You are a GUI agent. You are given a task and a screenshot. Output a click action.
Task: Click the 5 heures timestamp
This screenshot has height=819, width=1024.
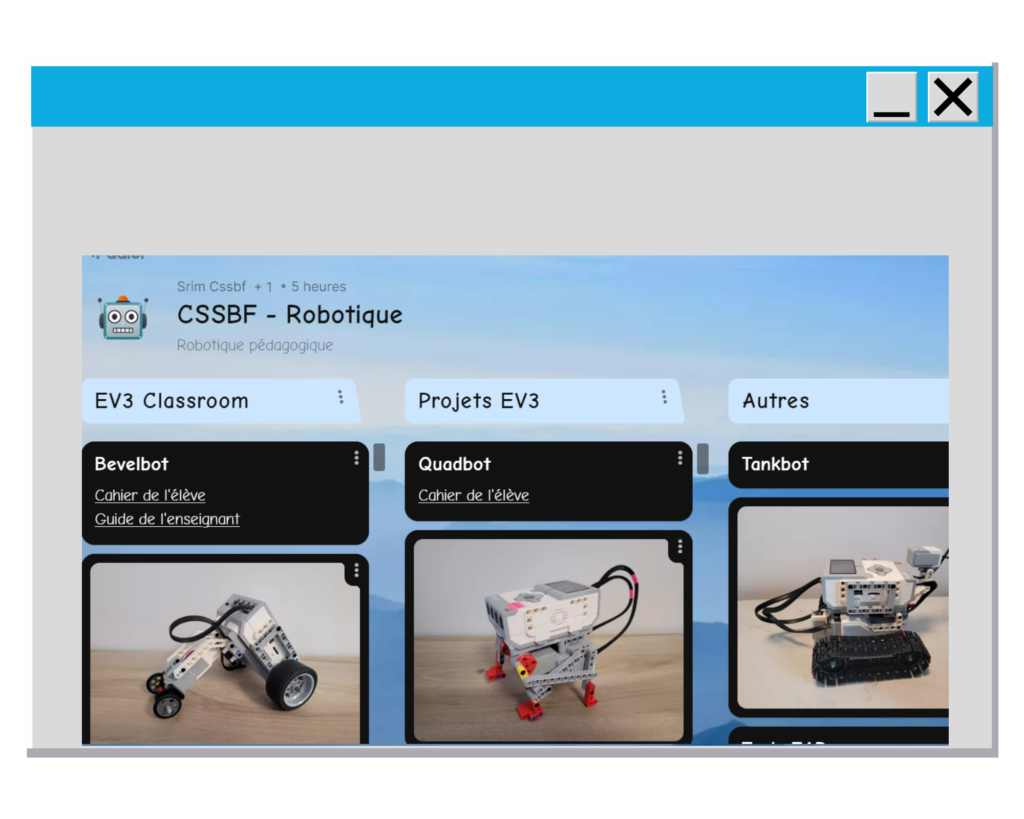click(318, 286)
